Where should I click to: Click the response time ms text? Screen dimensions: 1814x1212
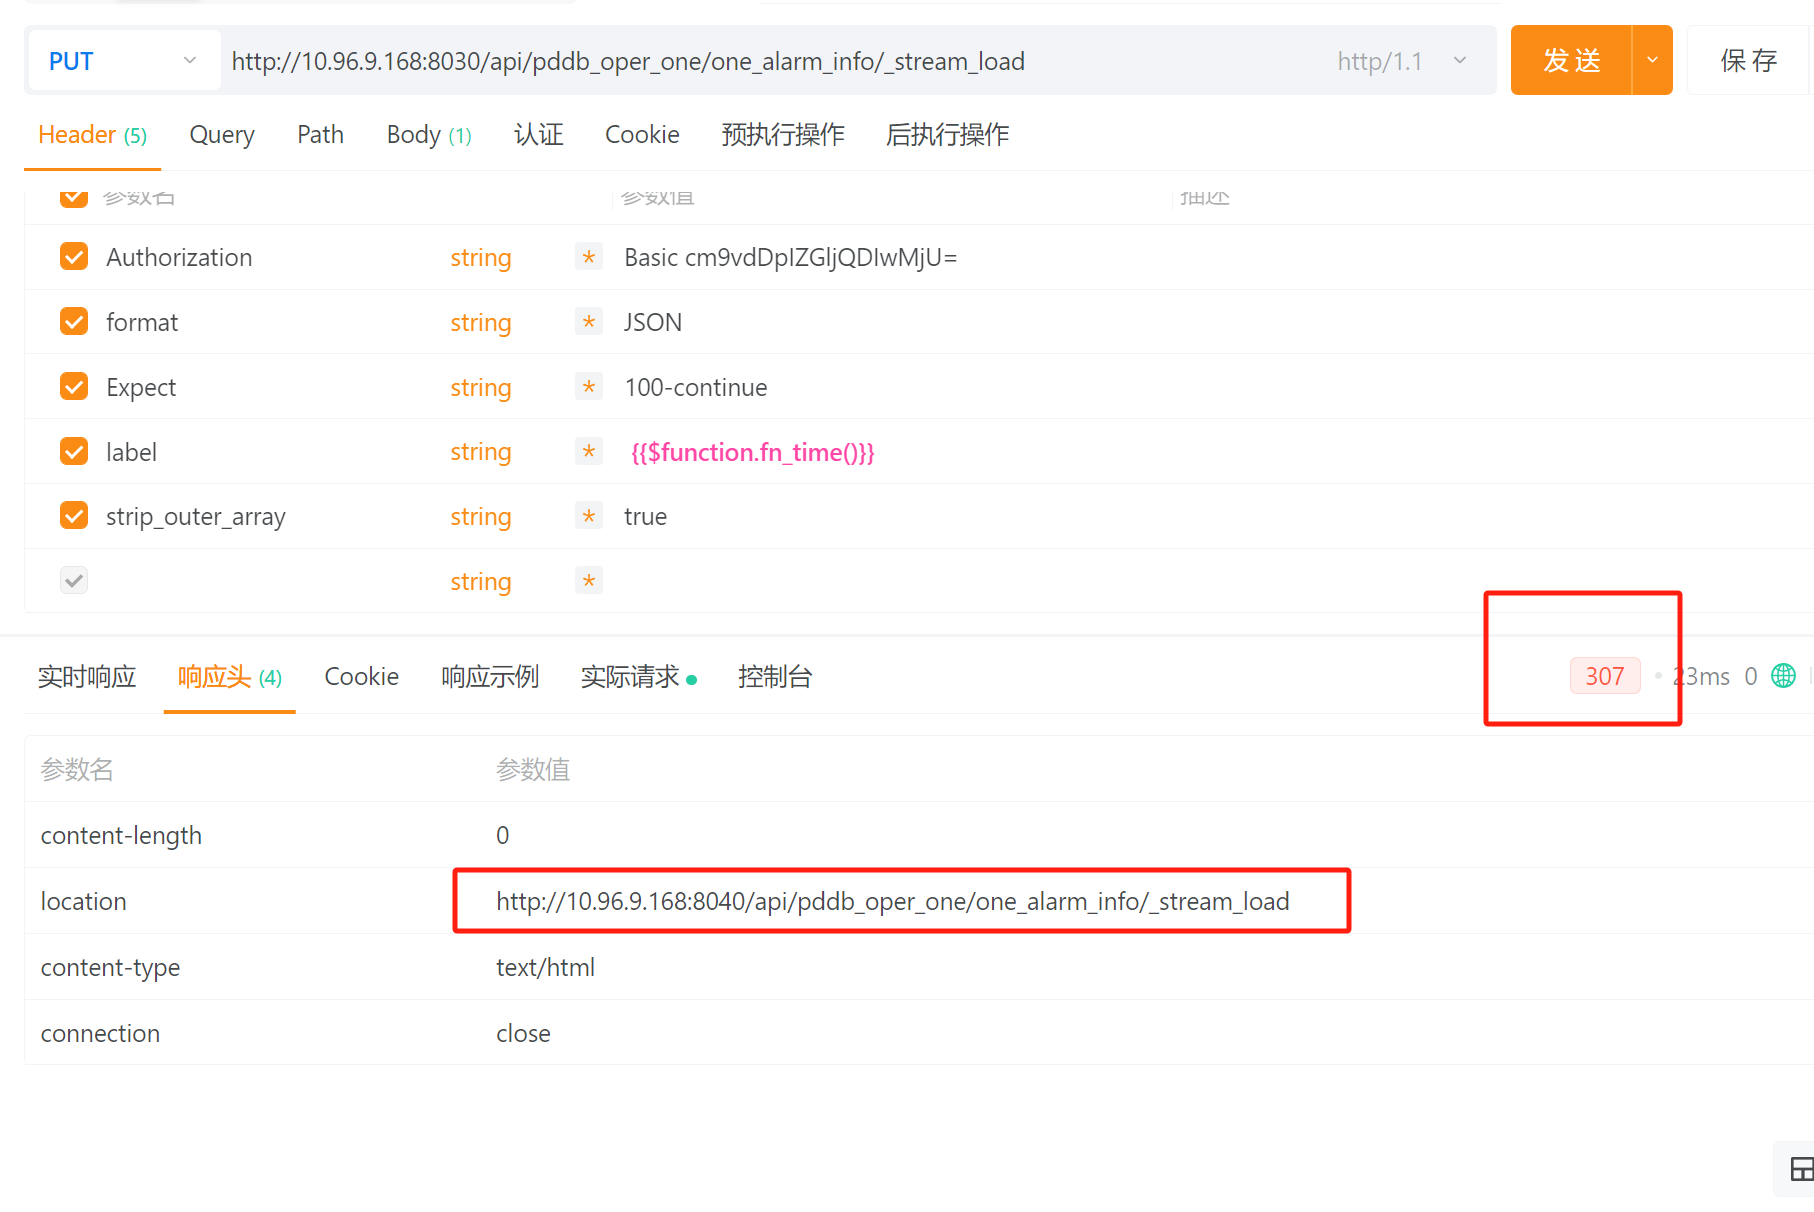(x=1701, y=677)
